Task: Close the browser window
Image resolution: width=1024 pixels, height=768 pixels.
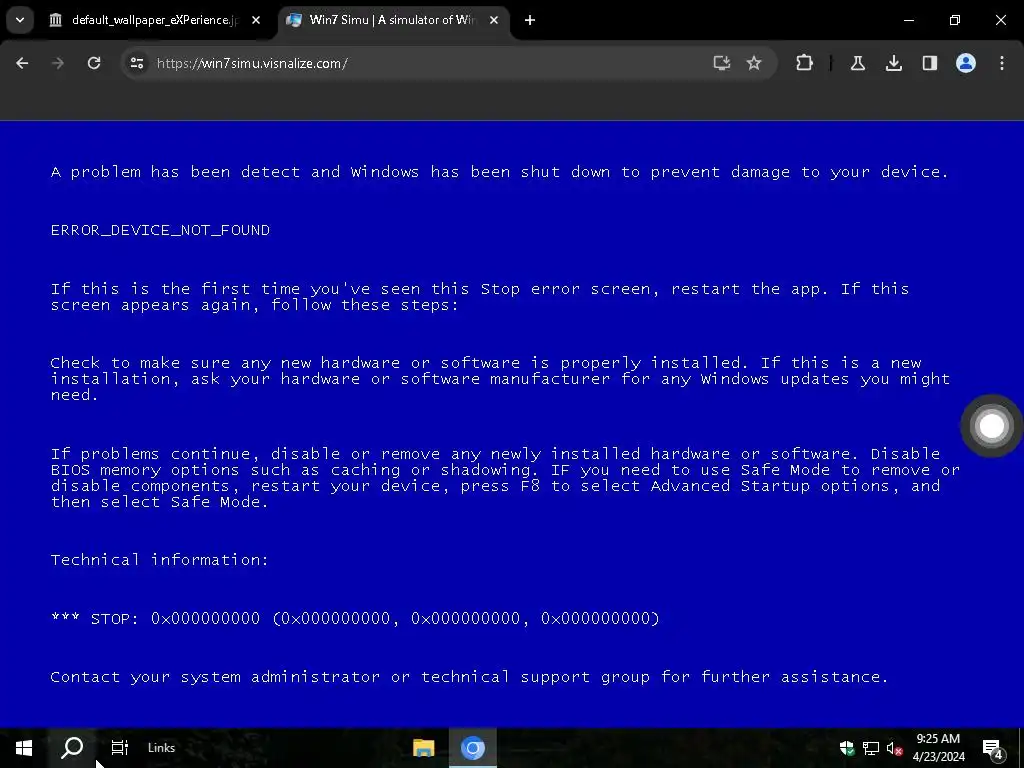Action: 1000,20
